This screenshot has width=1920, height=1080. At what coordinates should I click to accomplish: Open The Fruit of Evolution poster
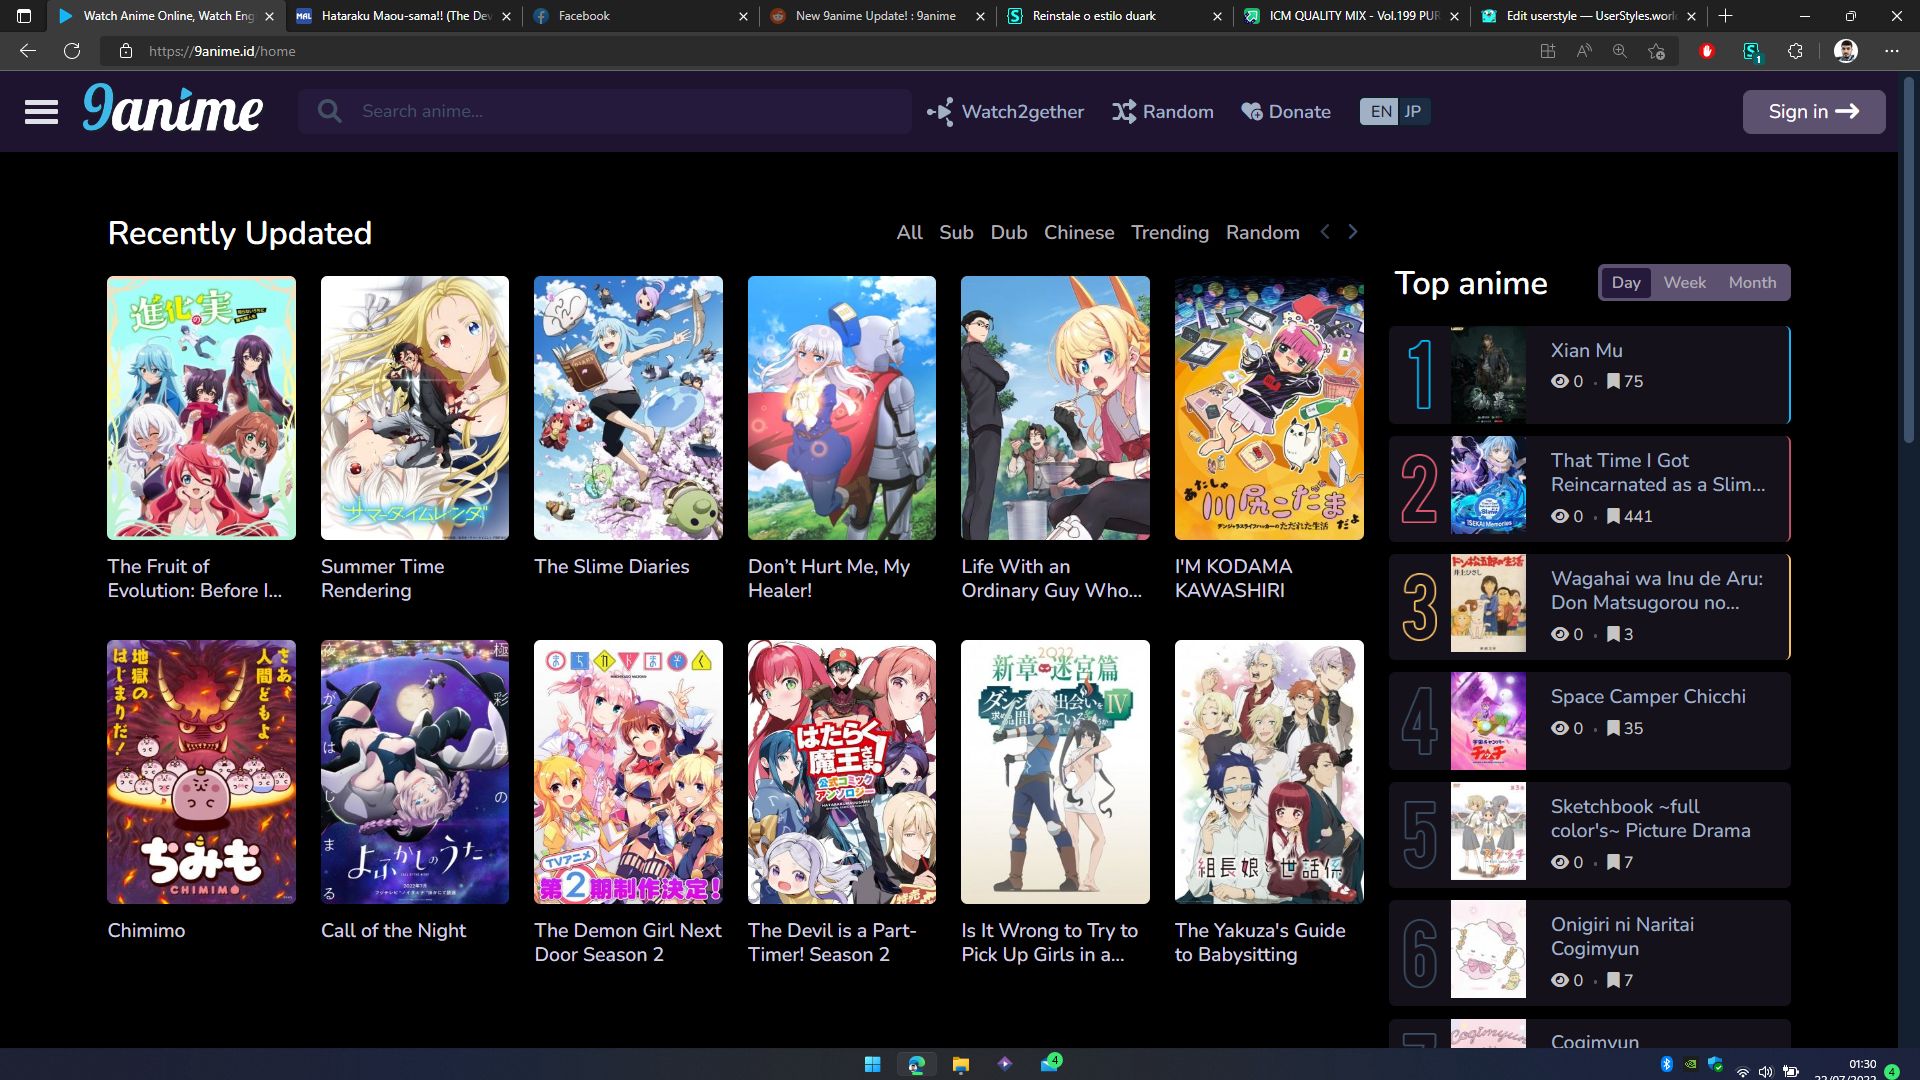pos(201,408)
